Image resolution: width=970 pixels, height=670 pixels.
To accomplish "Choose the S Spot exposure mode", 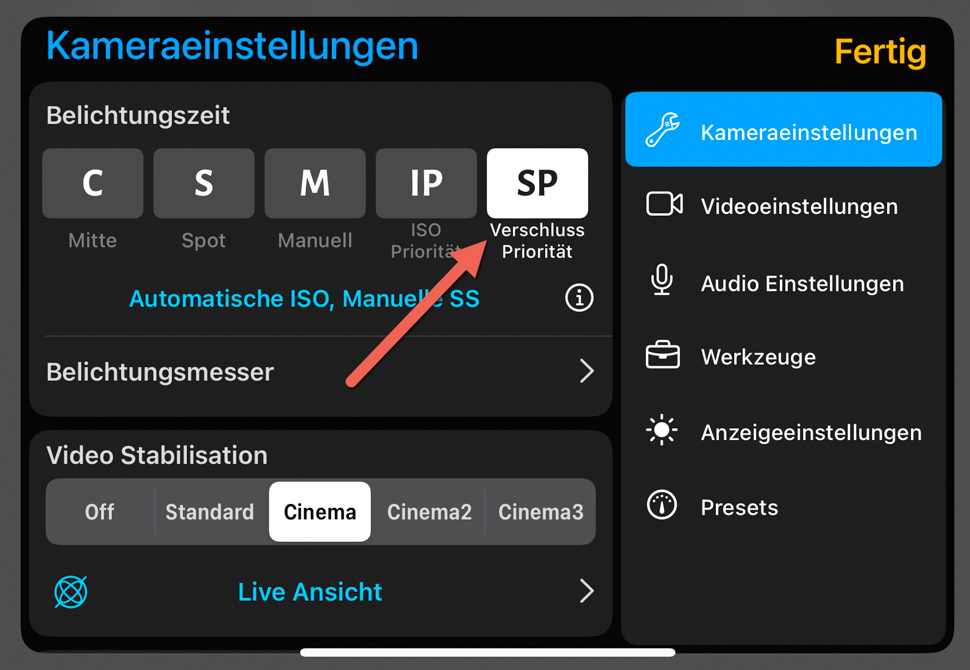I will pos(204,183).
